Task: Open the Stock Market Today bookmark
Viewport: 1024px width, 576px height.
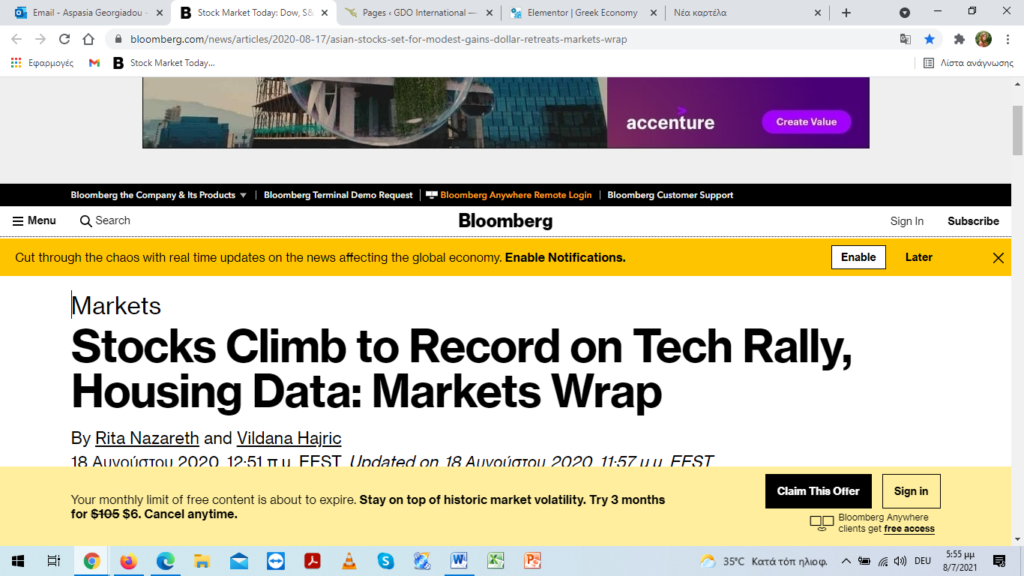Action: 164,63
